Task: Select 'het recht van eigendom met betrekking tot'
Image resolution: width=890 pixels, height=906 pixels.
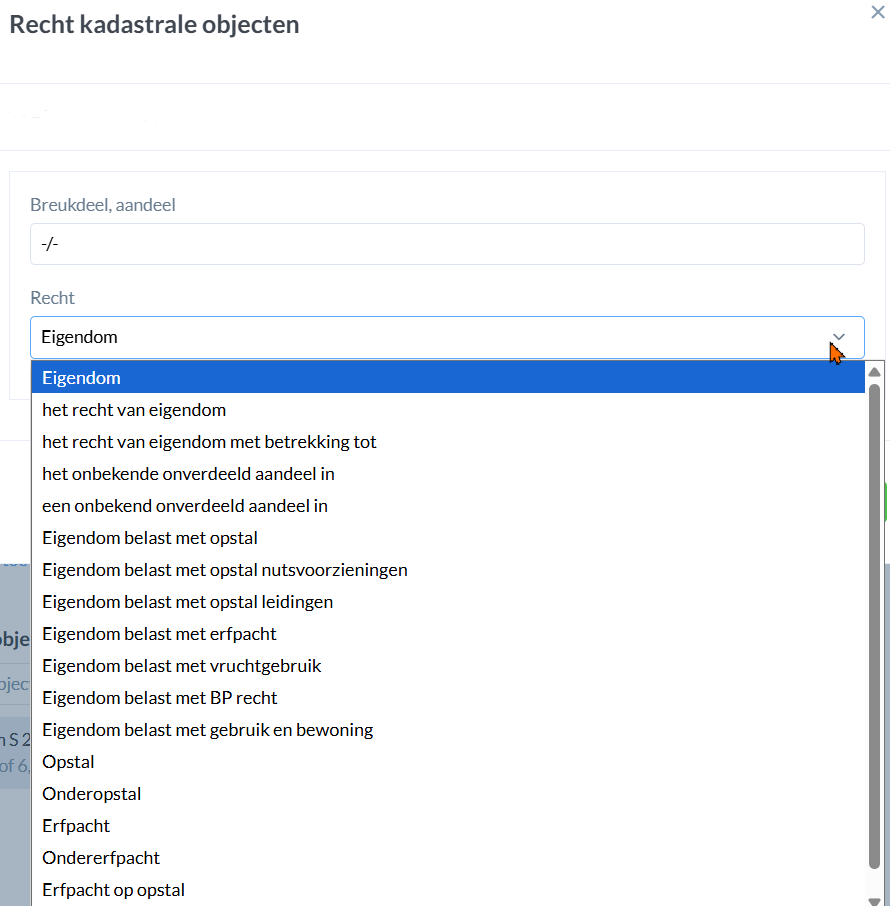Action: tap(209, 442)
